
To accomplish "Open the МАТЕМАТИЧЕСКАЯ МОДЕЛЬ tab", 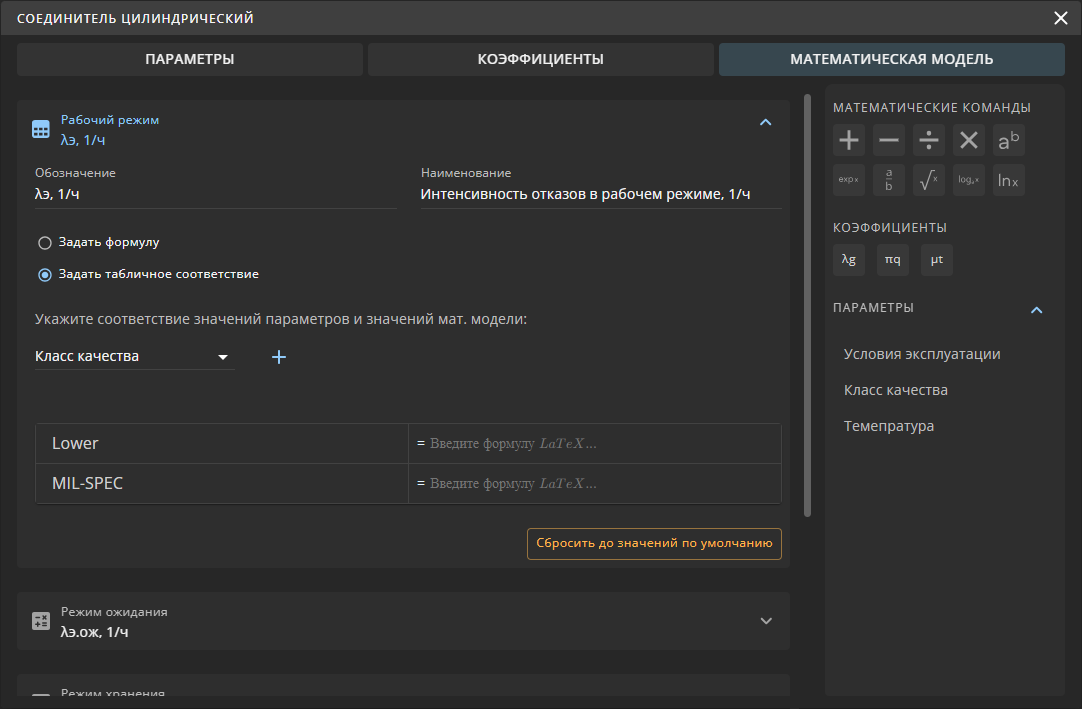I will click(x=892, y=59).
